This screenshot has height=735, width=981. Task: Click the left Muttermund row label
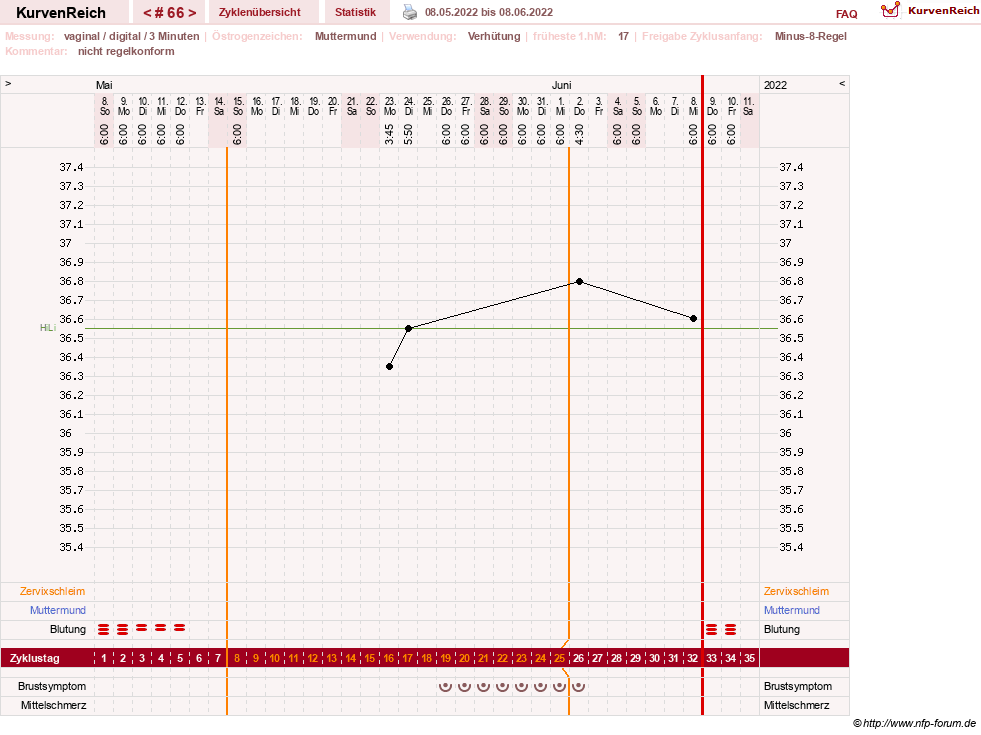(x=58, y=610)
